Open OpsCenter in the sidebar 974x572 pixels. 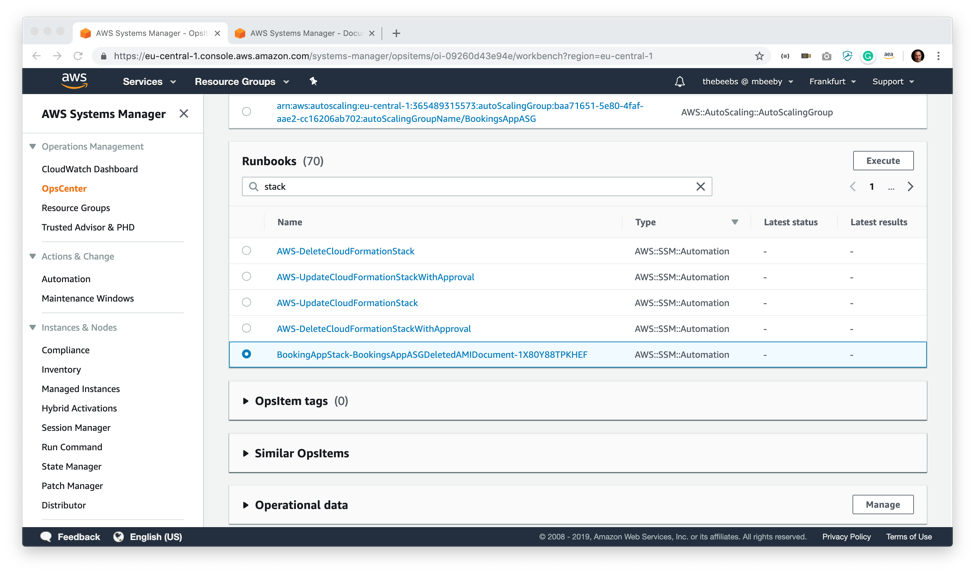tap(64, 188)
